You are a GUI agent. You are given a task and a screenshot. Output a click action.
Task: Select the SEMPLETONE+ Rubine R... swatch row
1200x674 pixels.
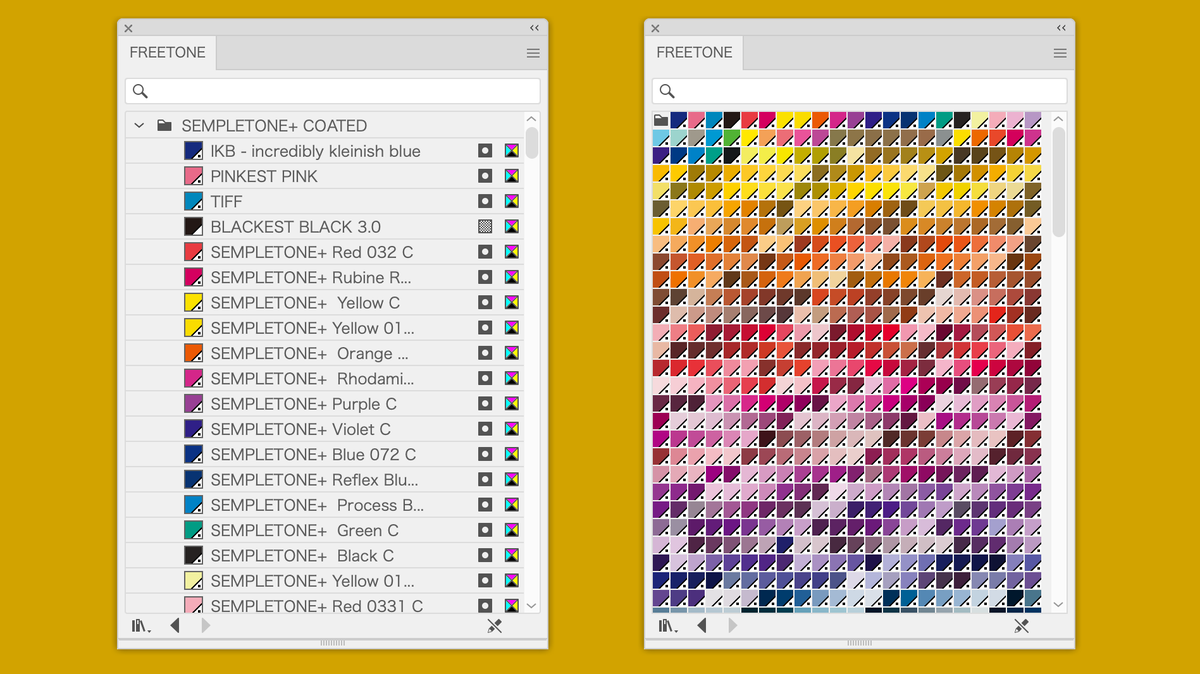(x=324, y=277)
